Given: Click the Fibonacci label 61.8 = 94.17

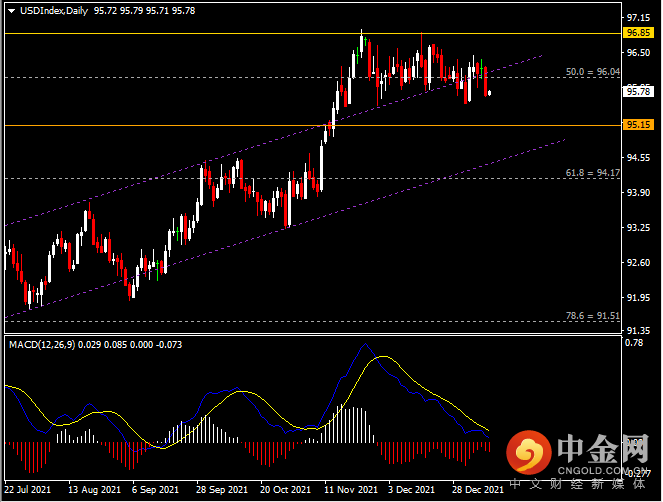Looking at the screenshot, I should [593, 173].
